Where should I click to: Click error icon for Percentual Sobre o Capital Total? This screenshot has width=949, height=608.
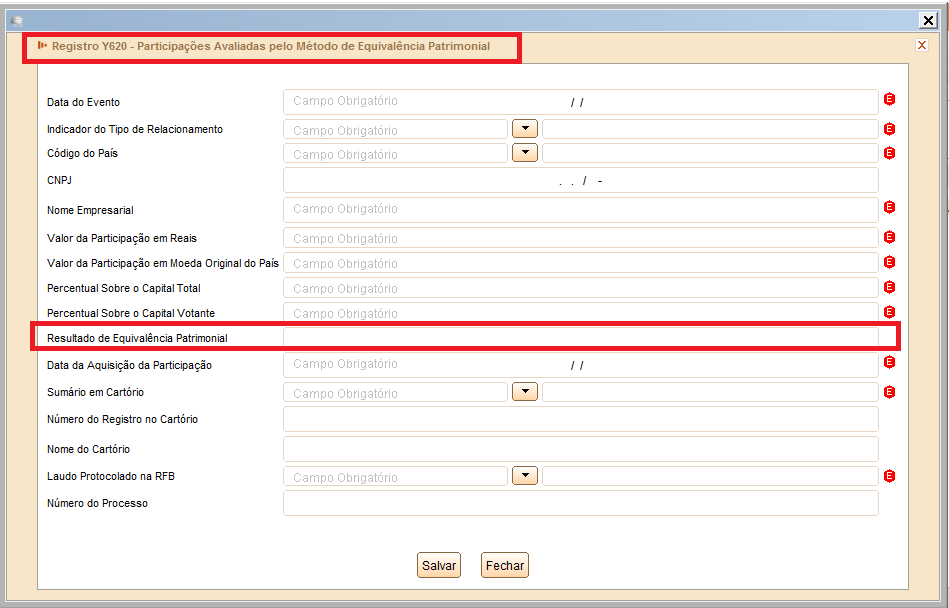(x=889, y=287)
